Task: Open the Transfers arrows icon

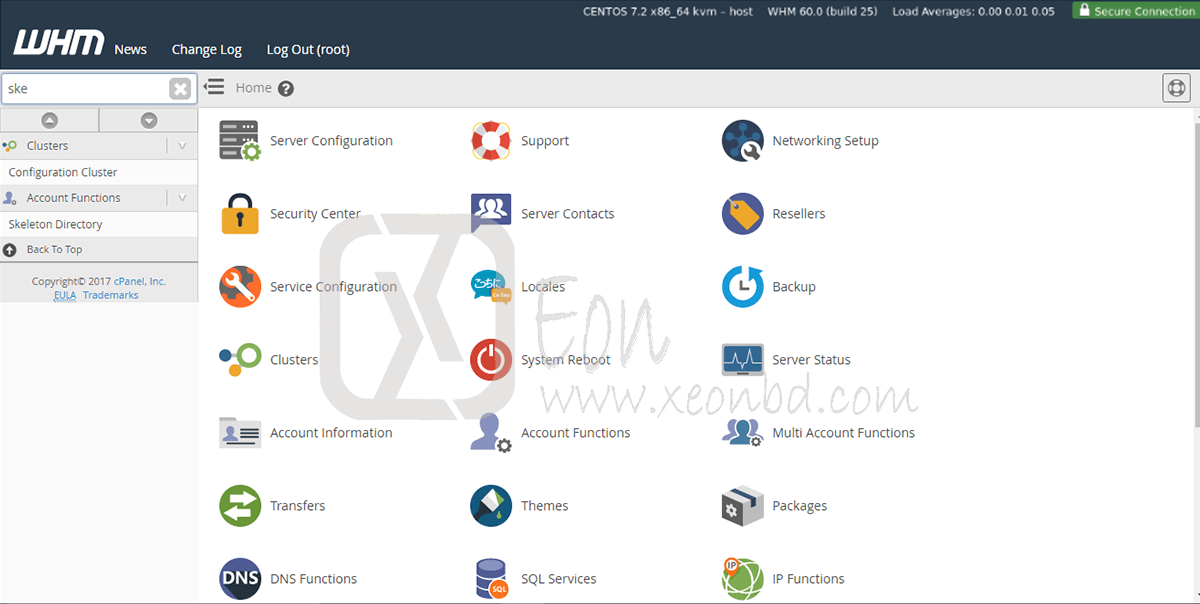Action: click(x=239, y=506)
